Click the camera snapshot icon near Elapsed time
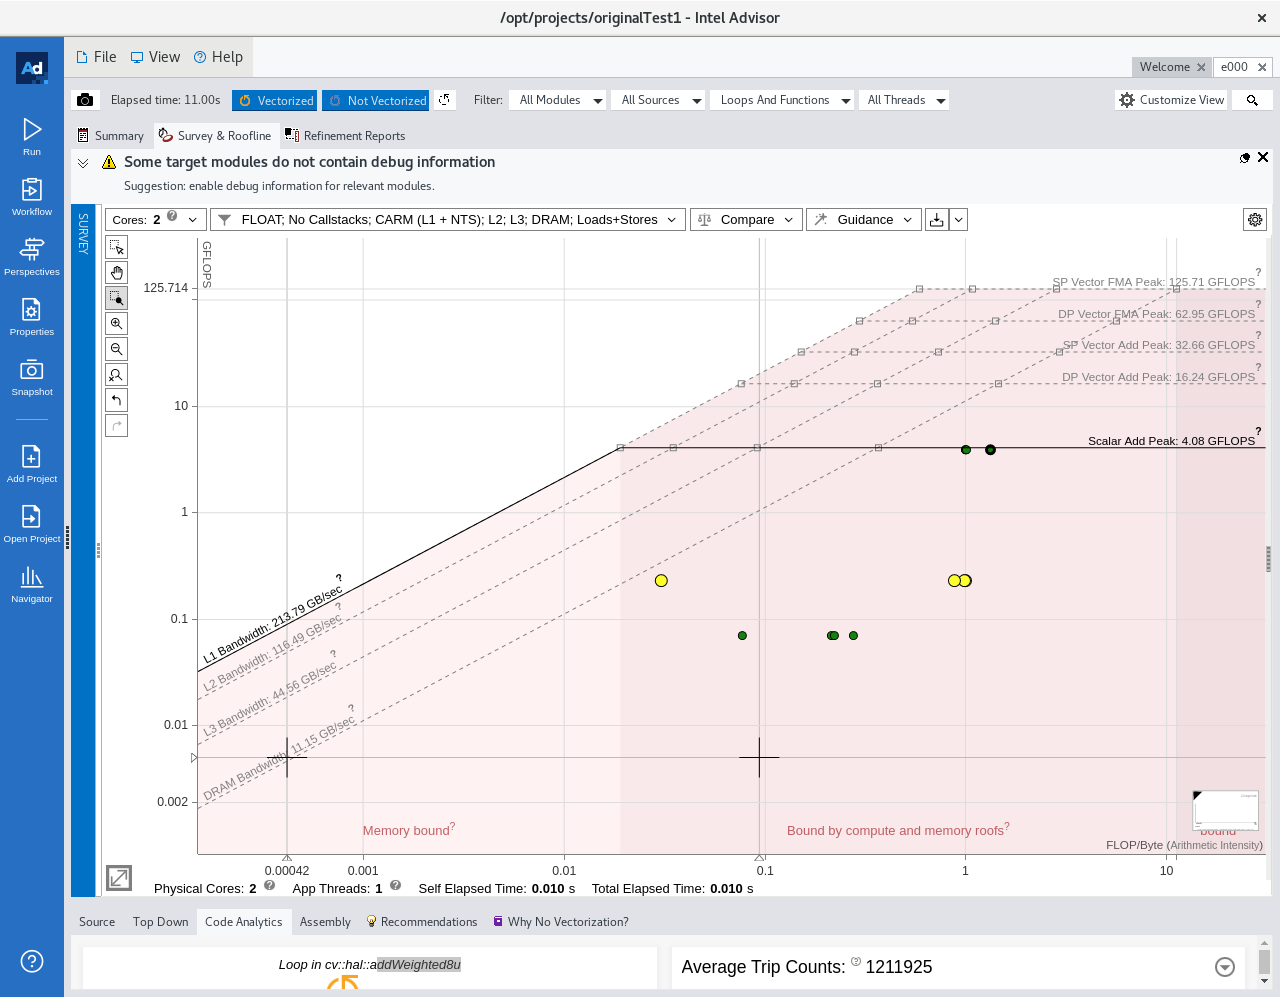The width and height of the screenshot is (1280, 997). pyautogui.click(x=85, y=100)
